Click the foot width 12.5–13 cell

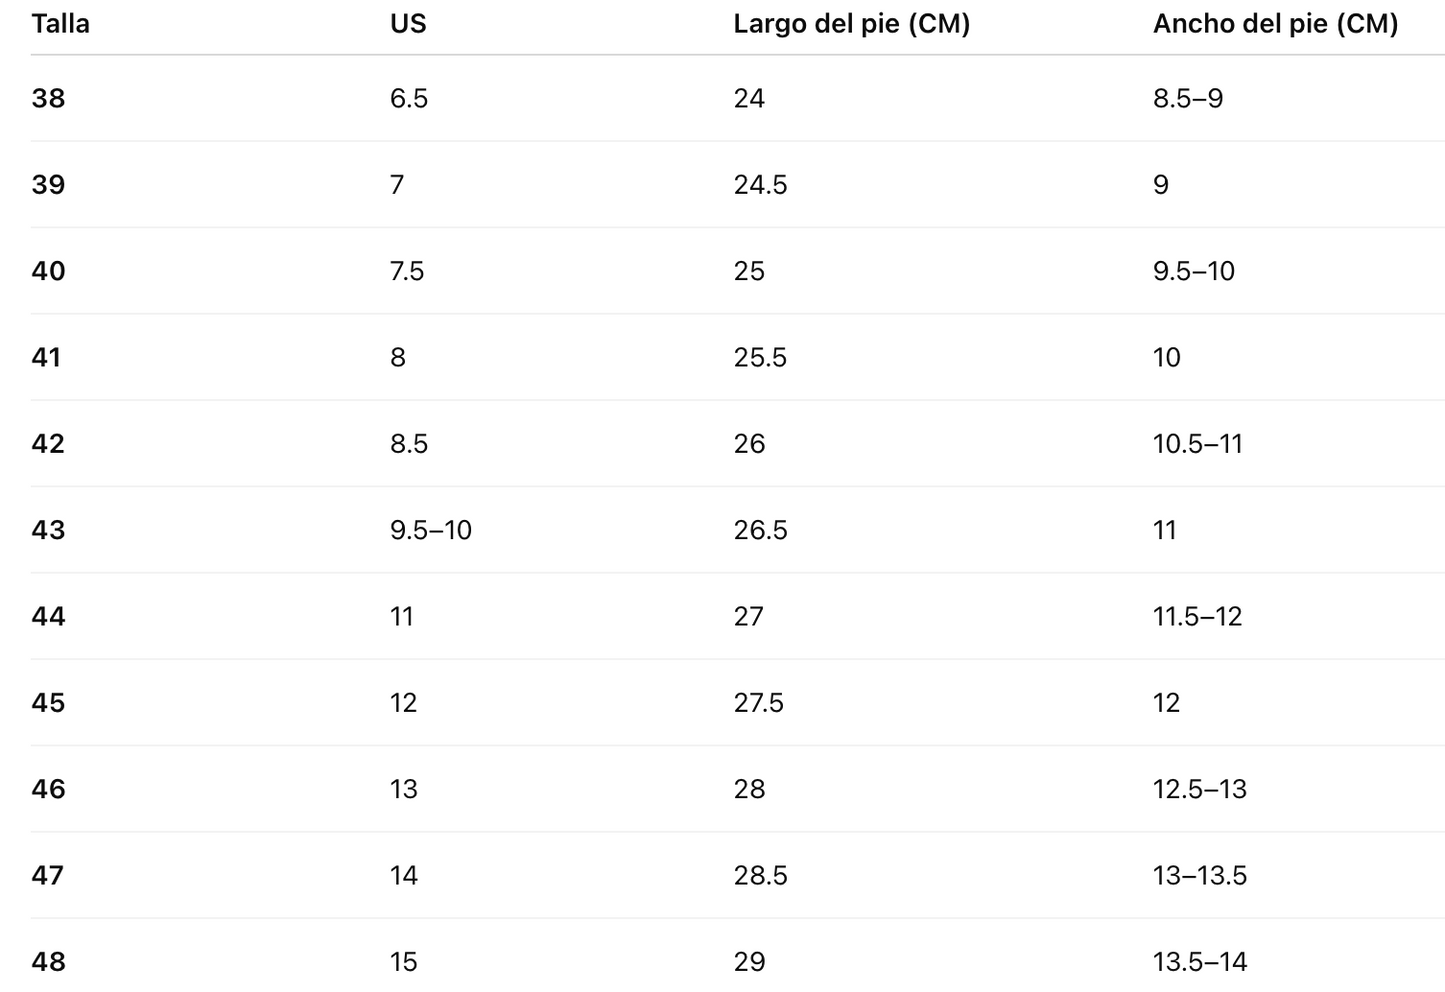point(1200,789)
